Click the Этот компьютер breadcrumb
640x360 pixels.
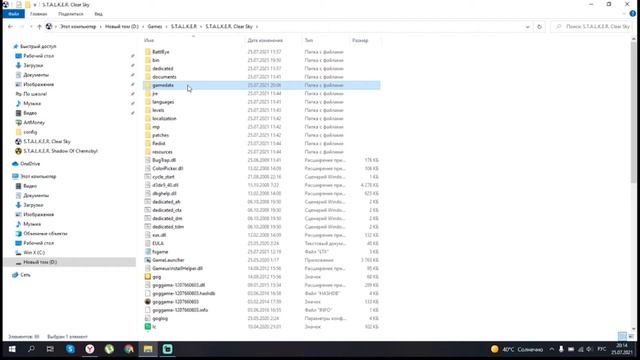[78, 27]
